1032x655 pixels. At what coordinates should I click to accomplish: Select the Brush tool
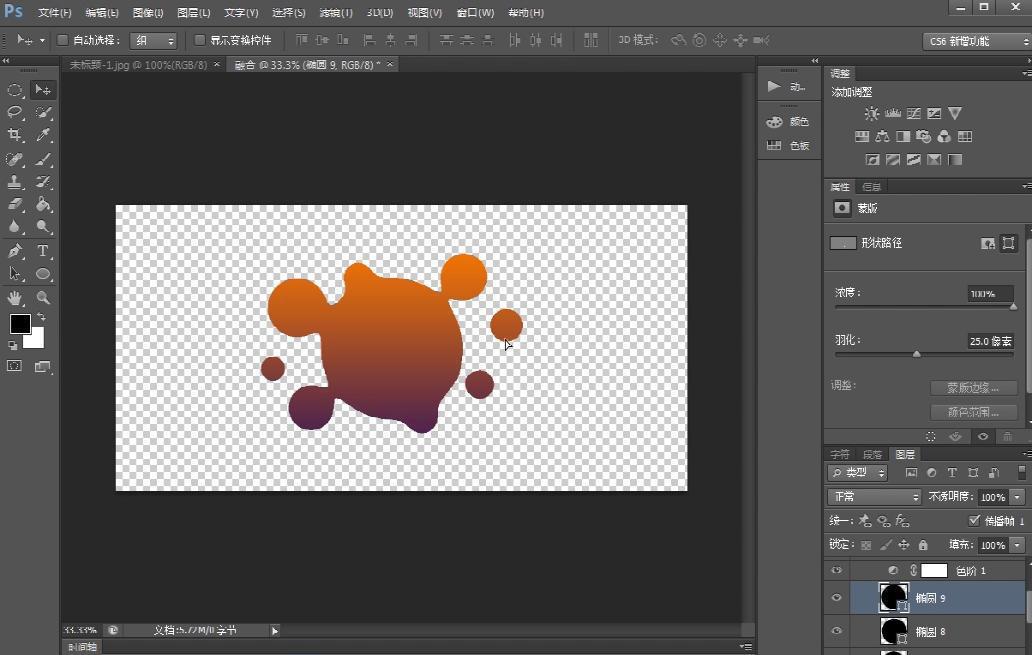43,159
